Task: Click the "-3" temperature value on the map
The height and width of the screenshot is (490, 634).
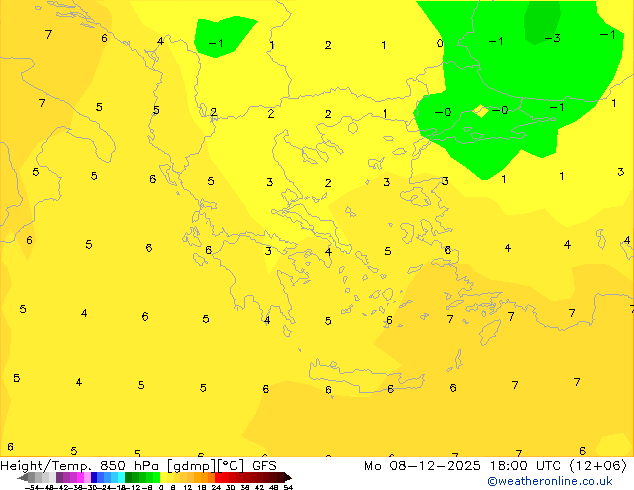Action: 552,38
